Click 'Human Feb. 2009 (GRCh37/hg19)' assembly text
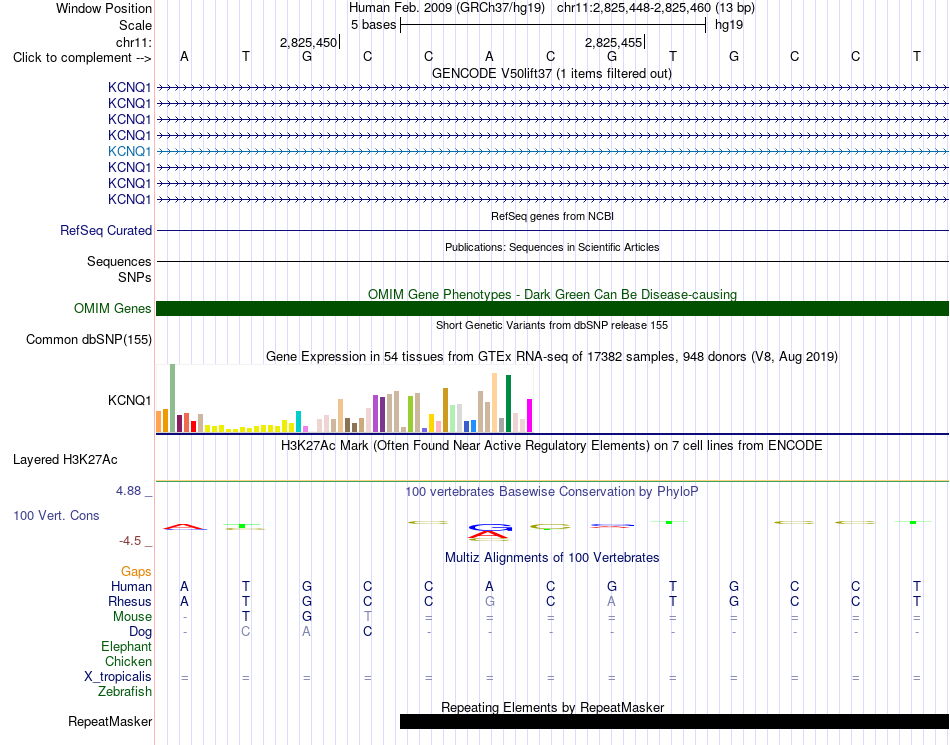950x745 pixels. point(447,8)
